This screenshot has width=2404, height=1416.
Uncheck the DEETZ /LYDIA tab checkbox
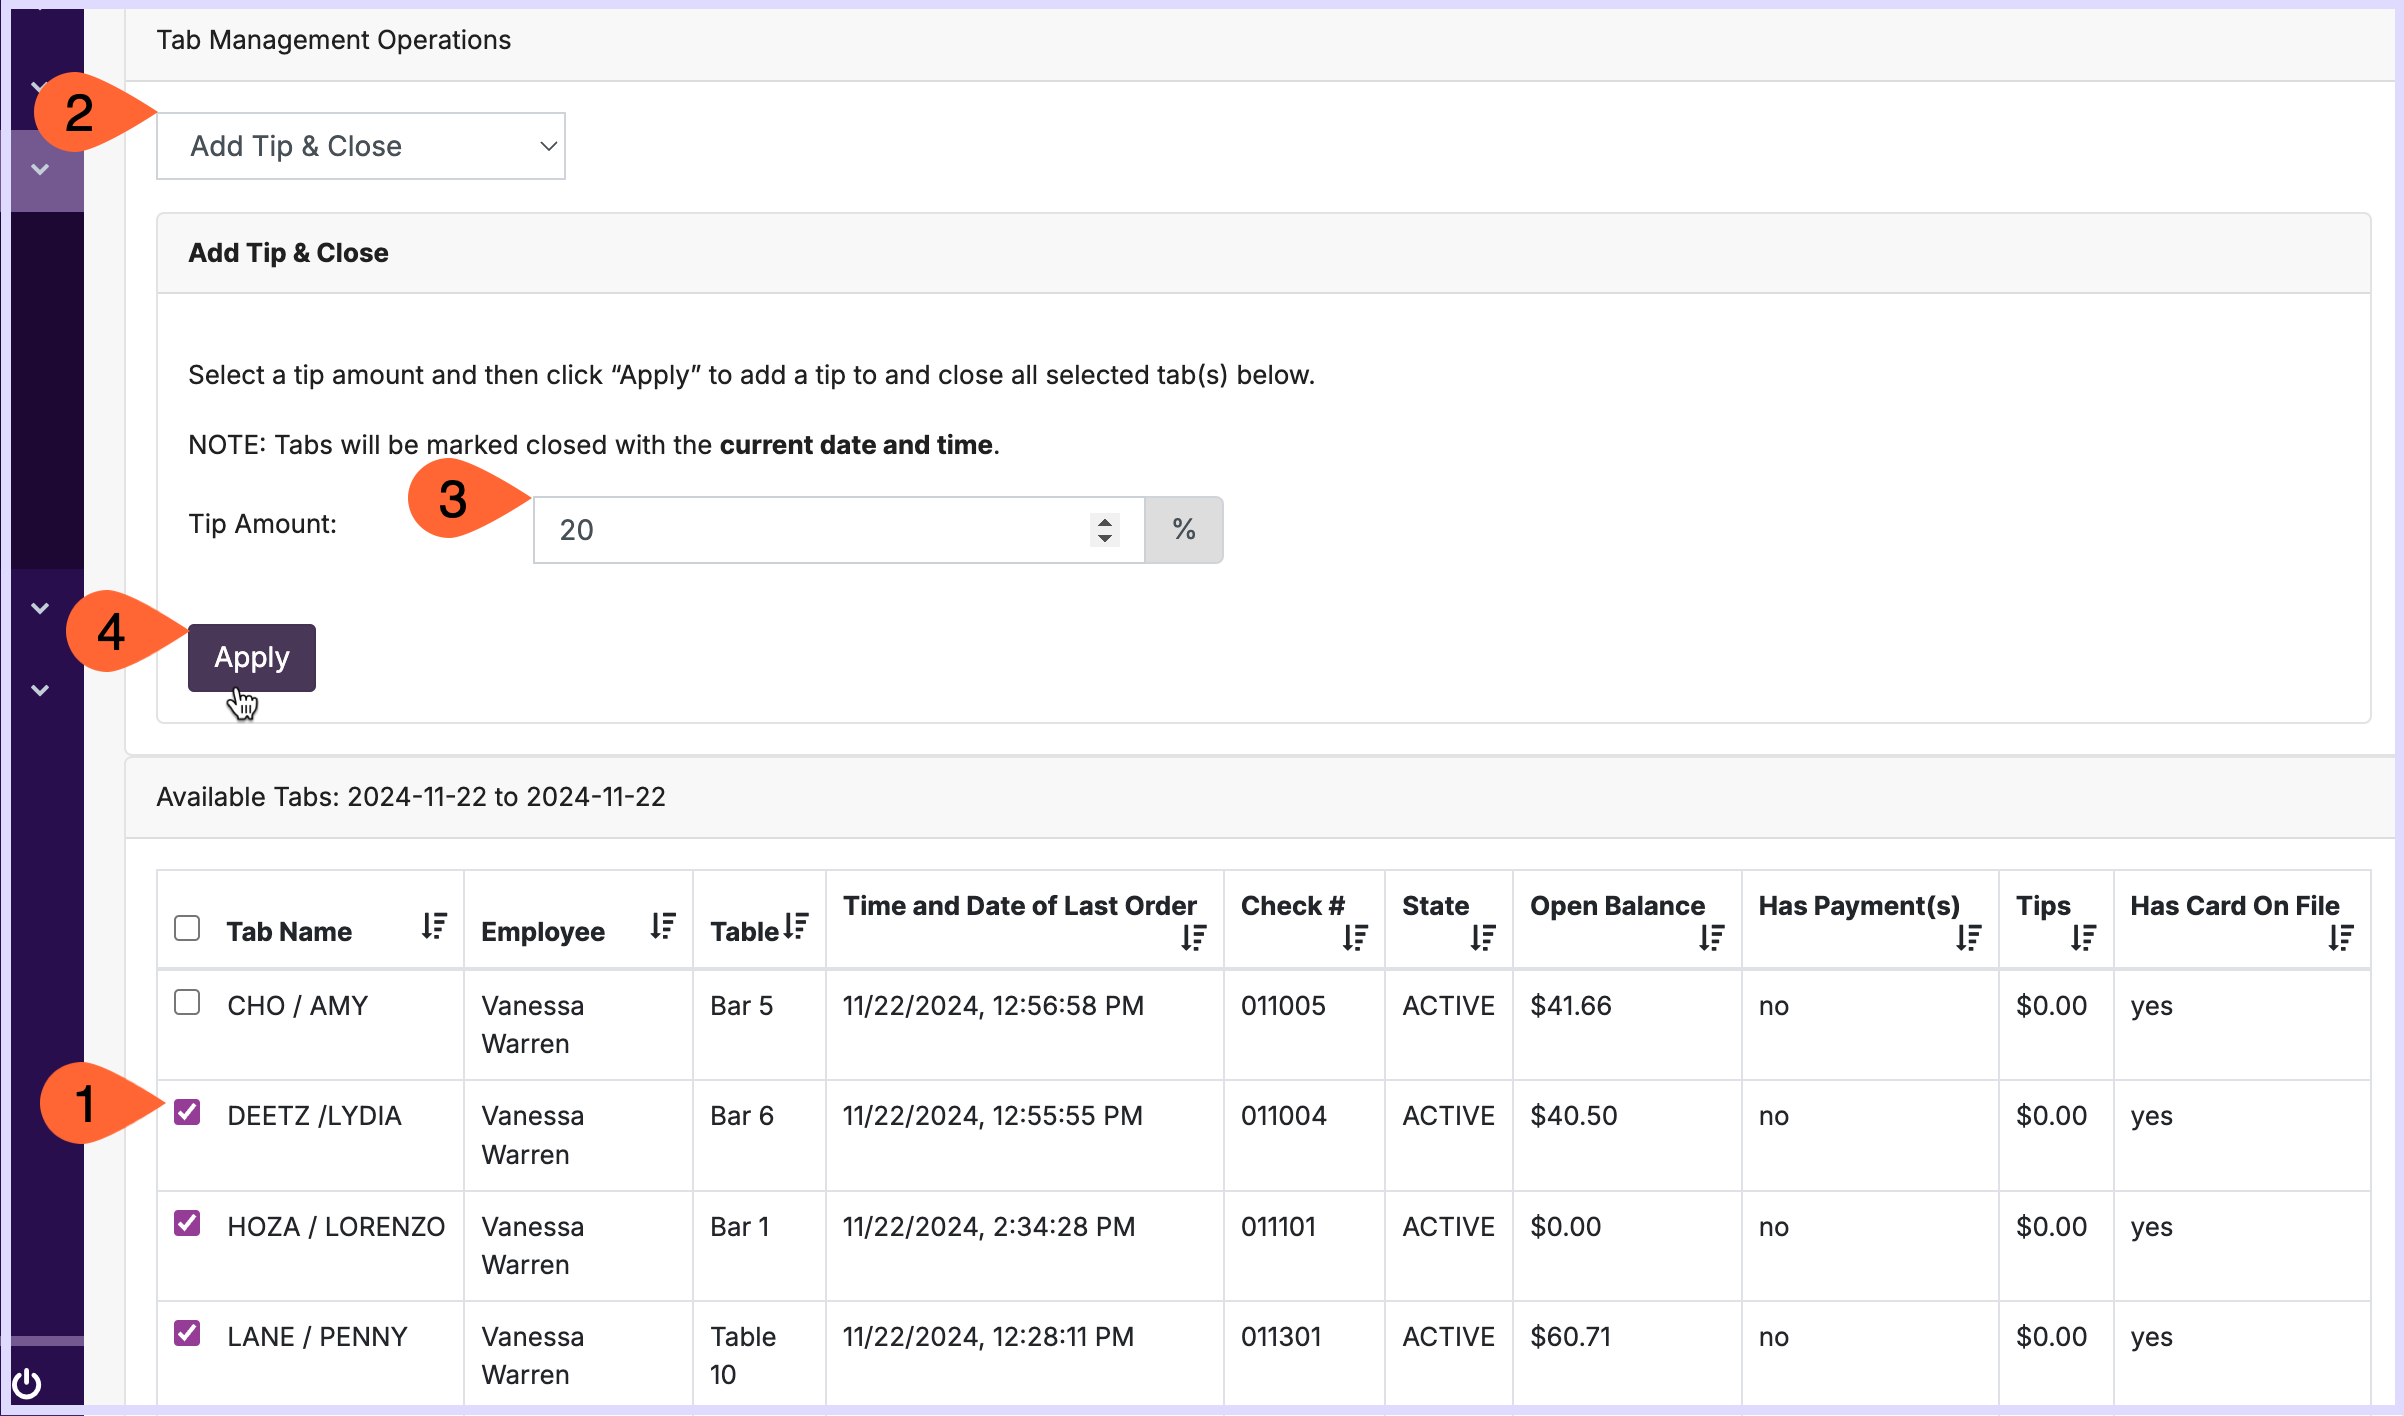[x=187, y=1112]
